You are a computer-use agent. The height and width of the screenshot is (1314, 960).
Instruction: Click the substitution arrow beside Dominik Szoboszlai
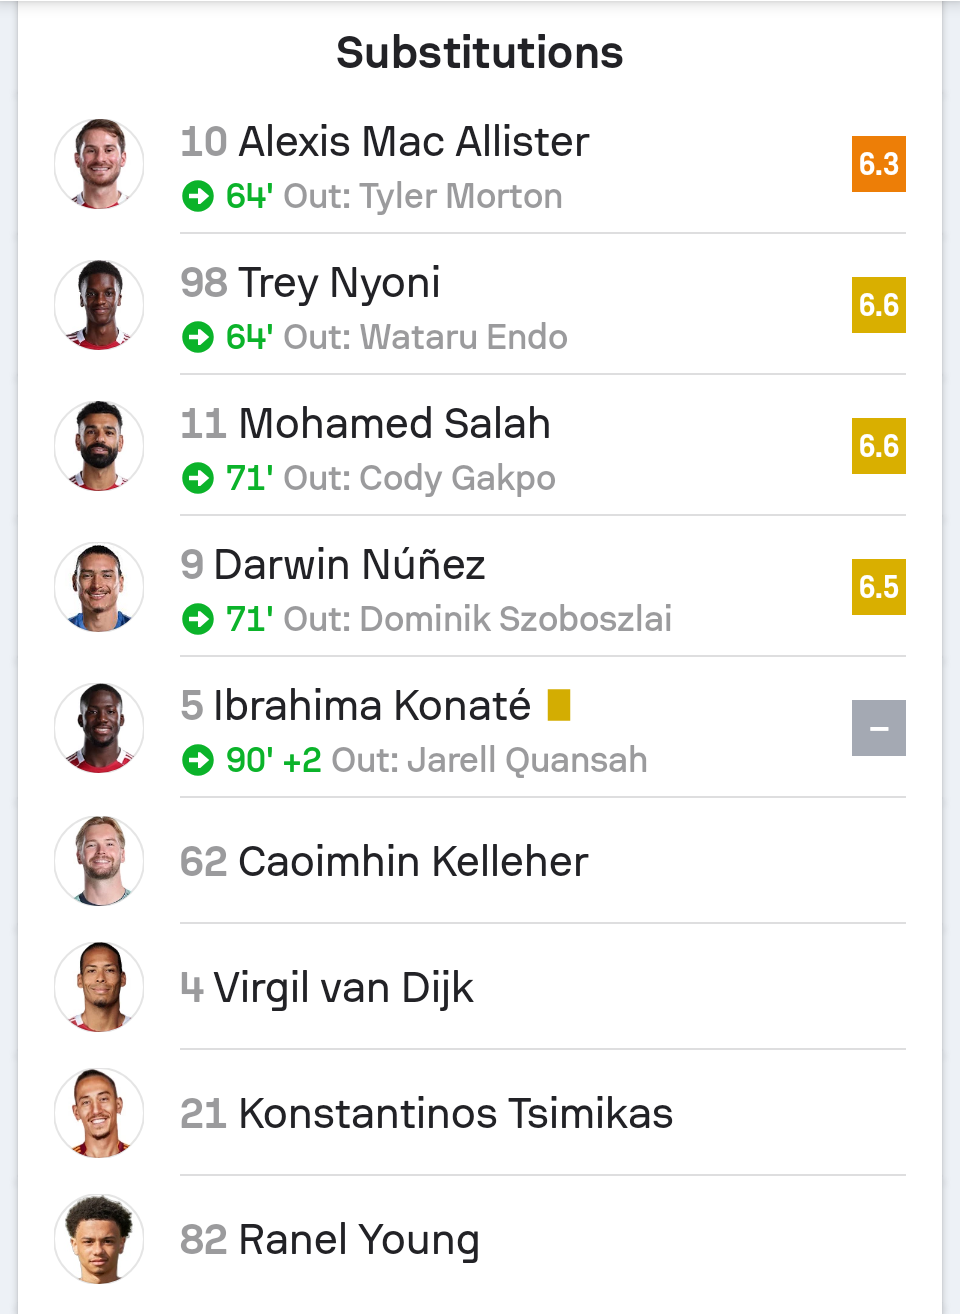198,619
